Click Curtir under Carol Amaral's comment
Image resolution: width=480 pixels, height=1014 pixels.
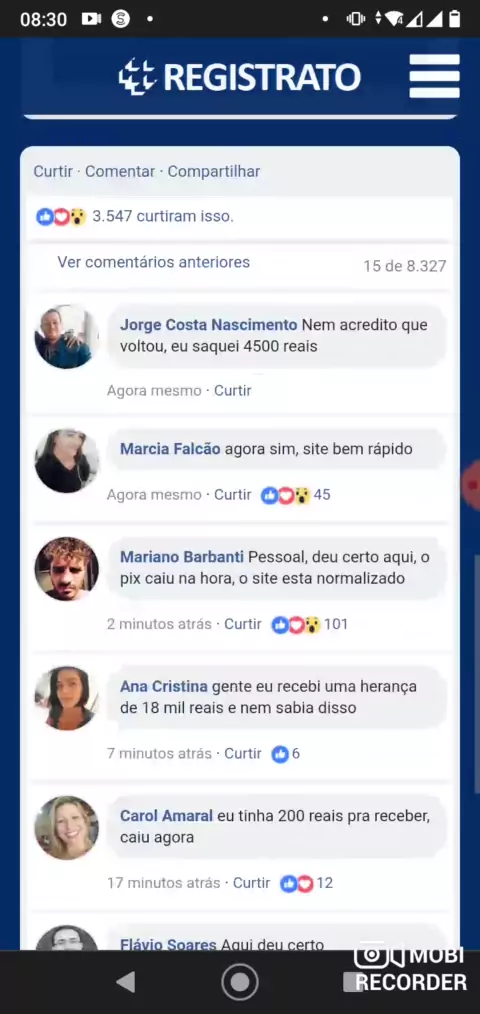(252, 883)
